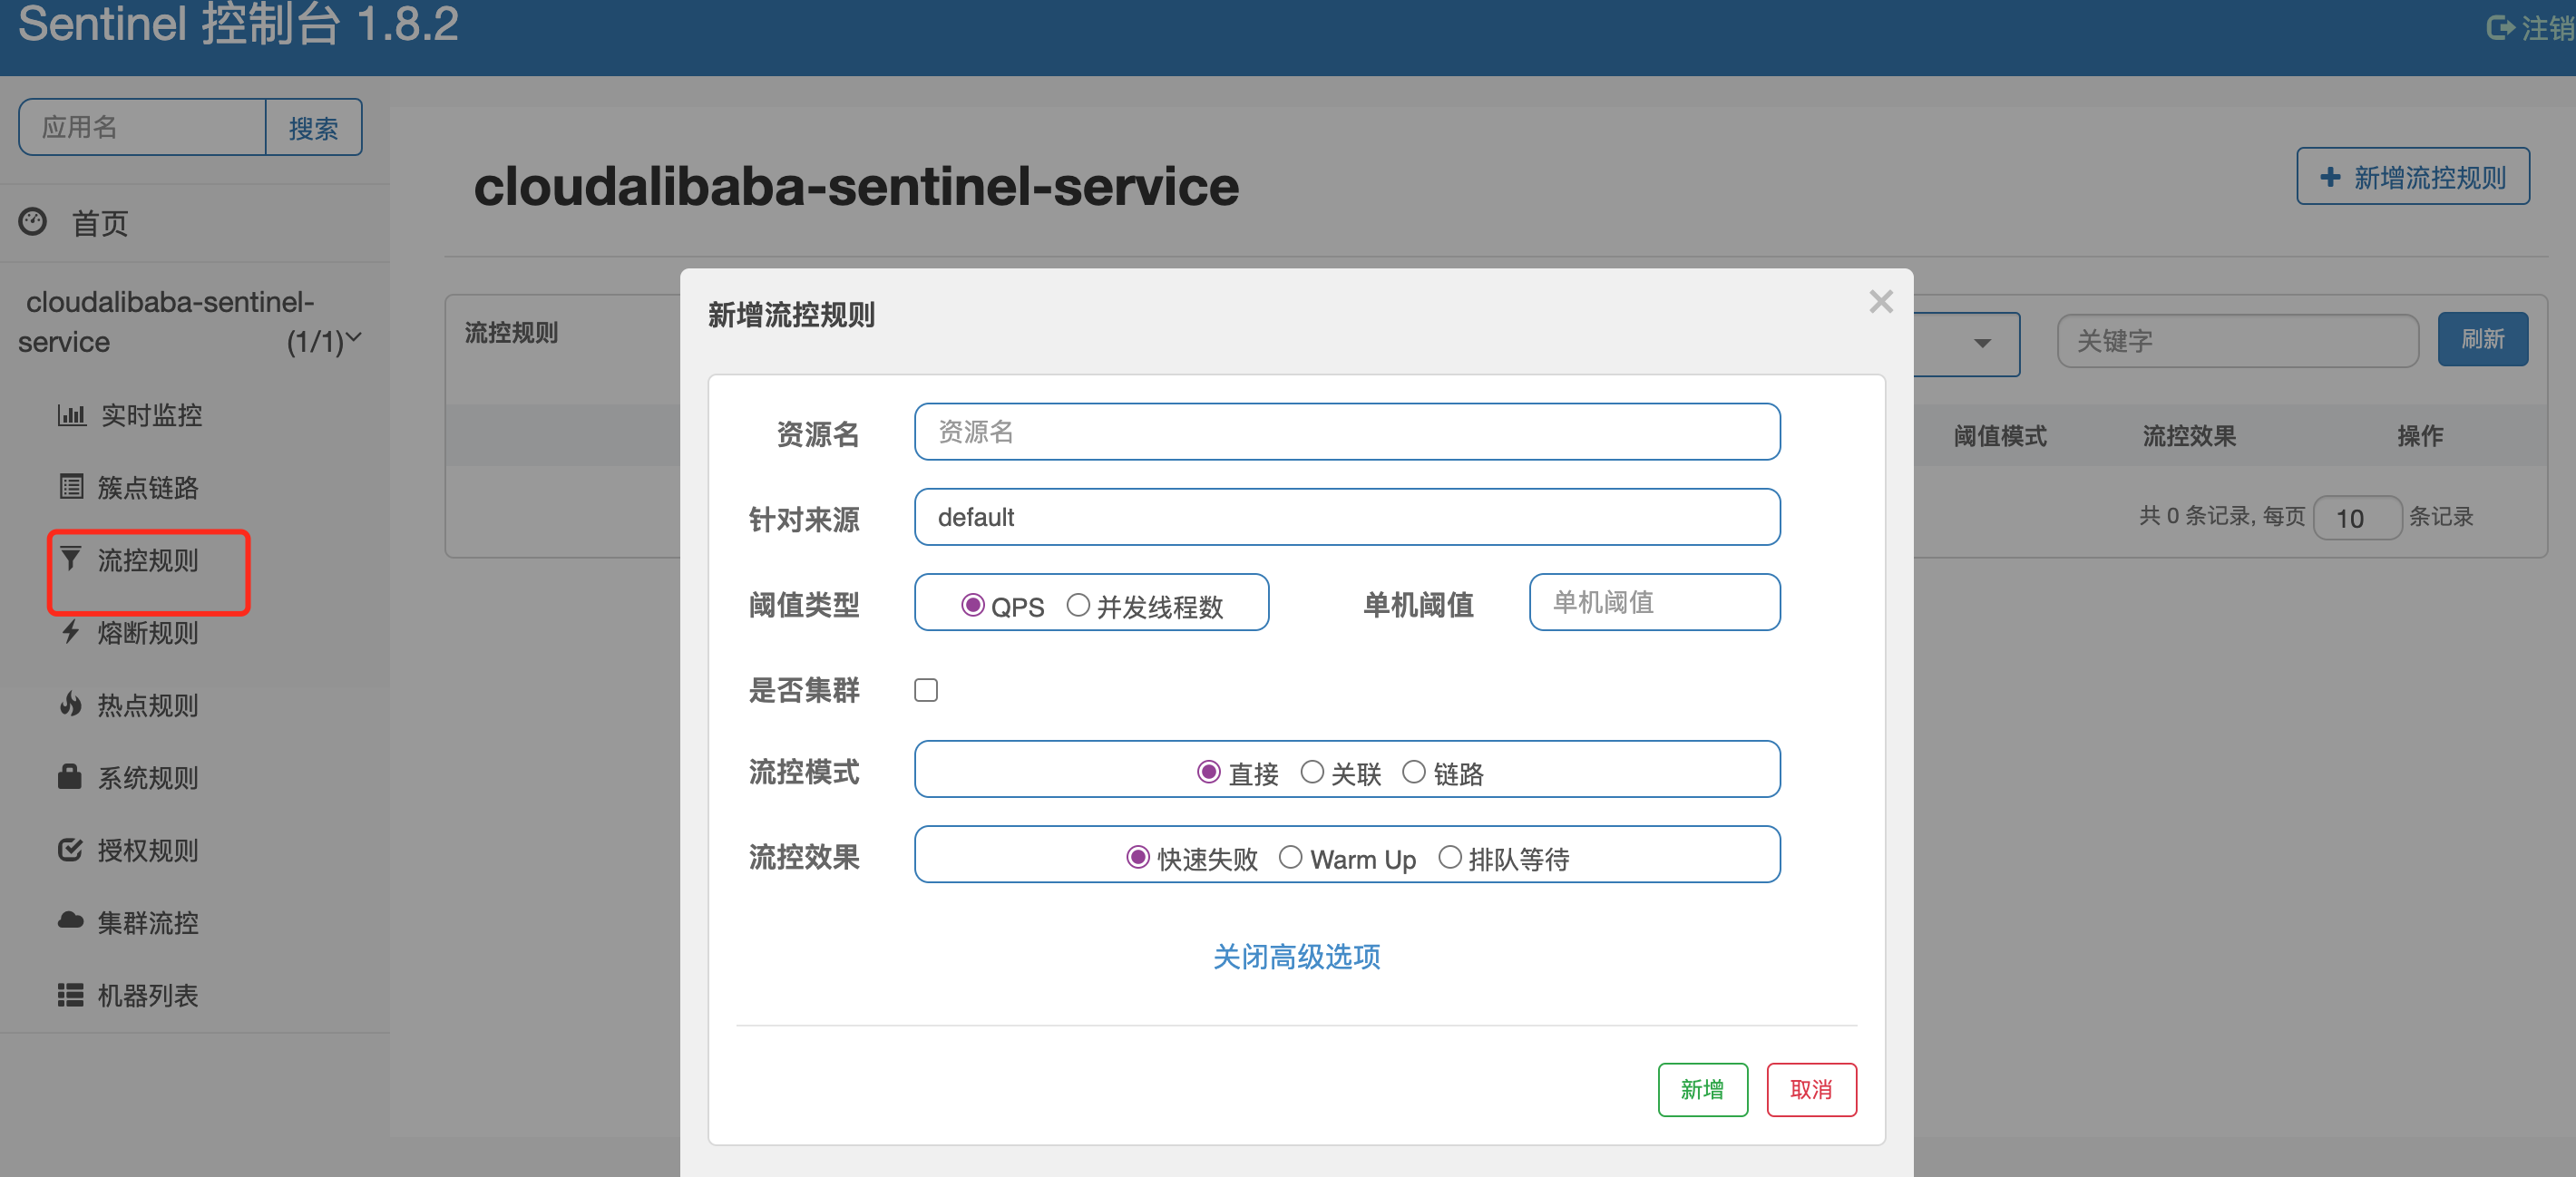
Task: Click the check-square icon for 授权规则
Action: tap(70, 849)
